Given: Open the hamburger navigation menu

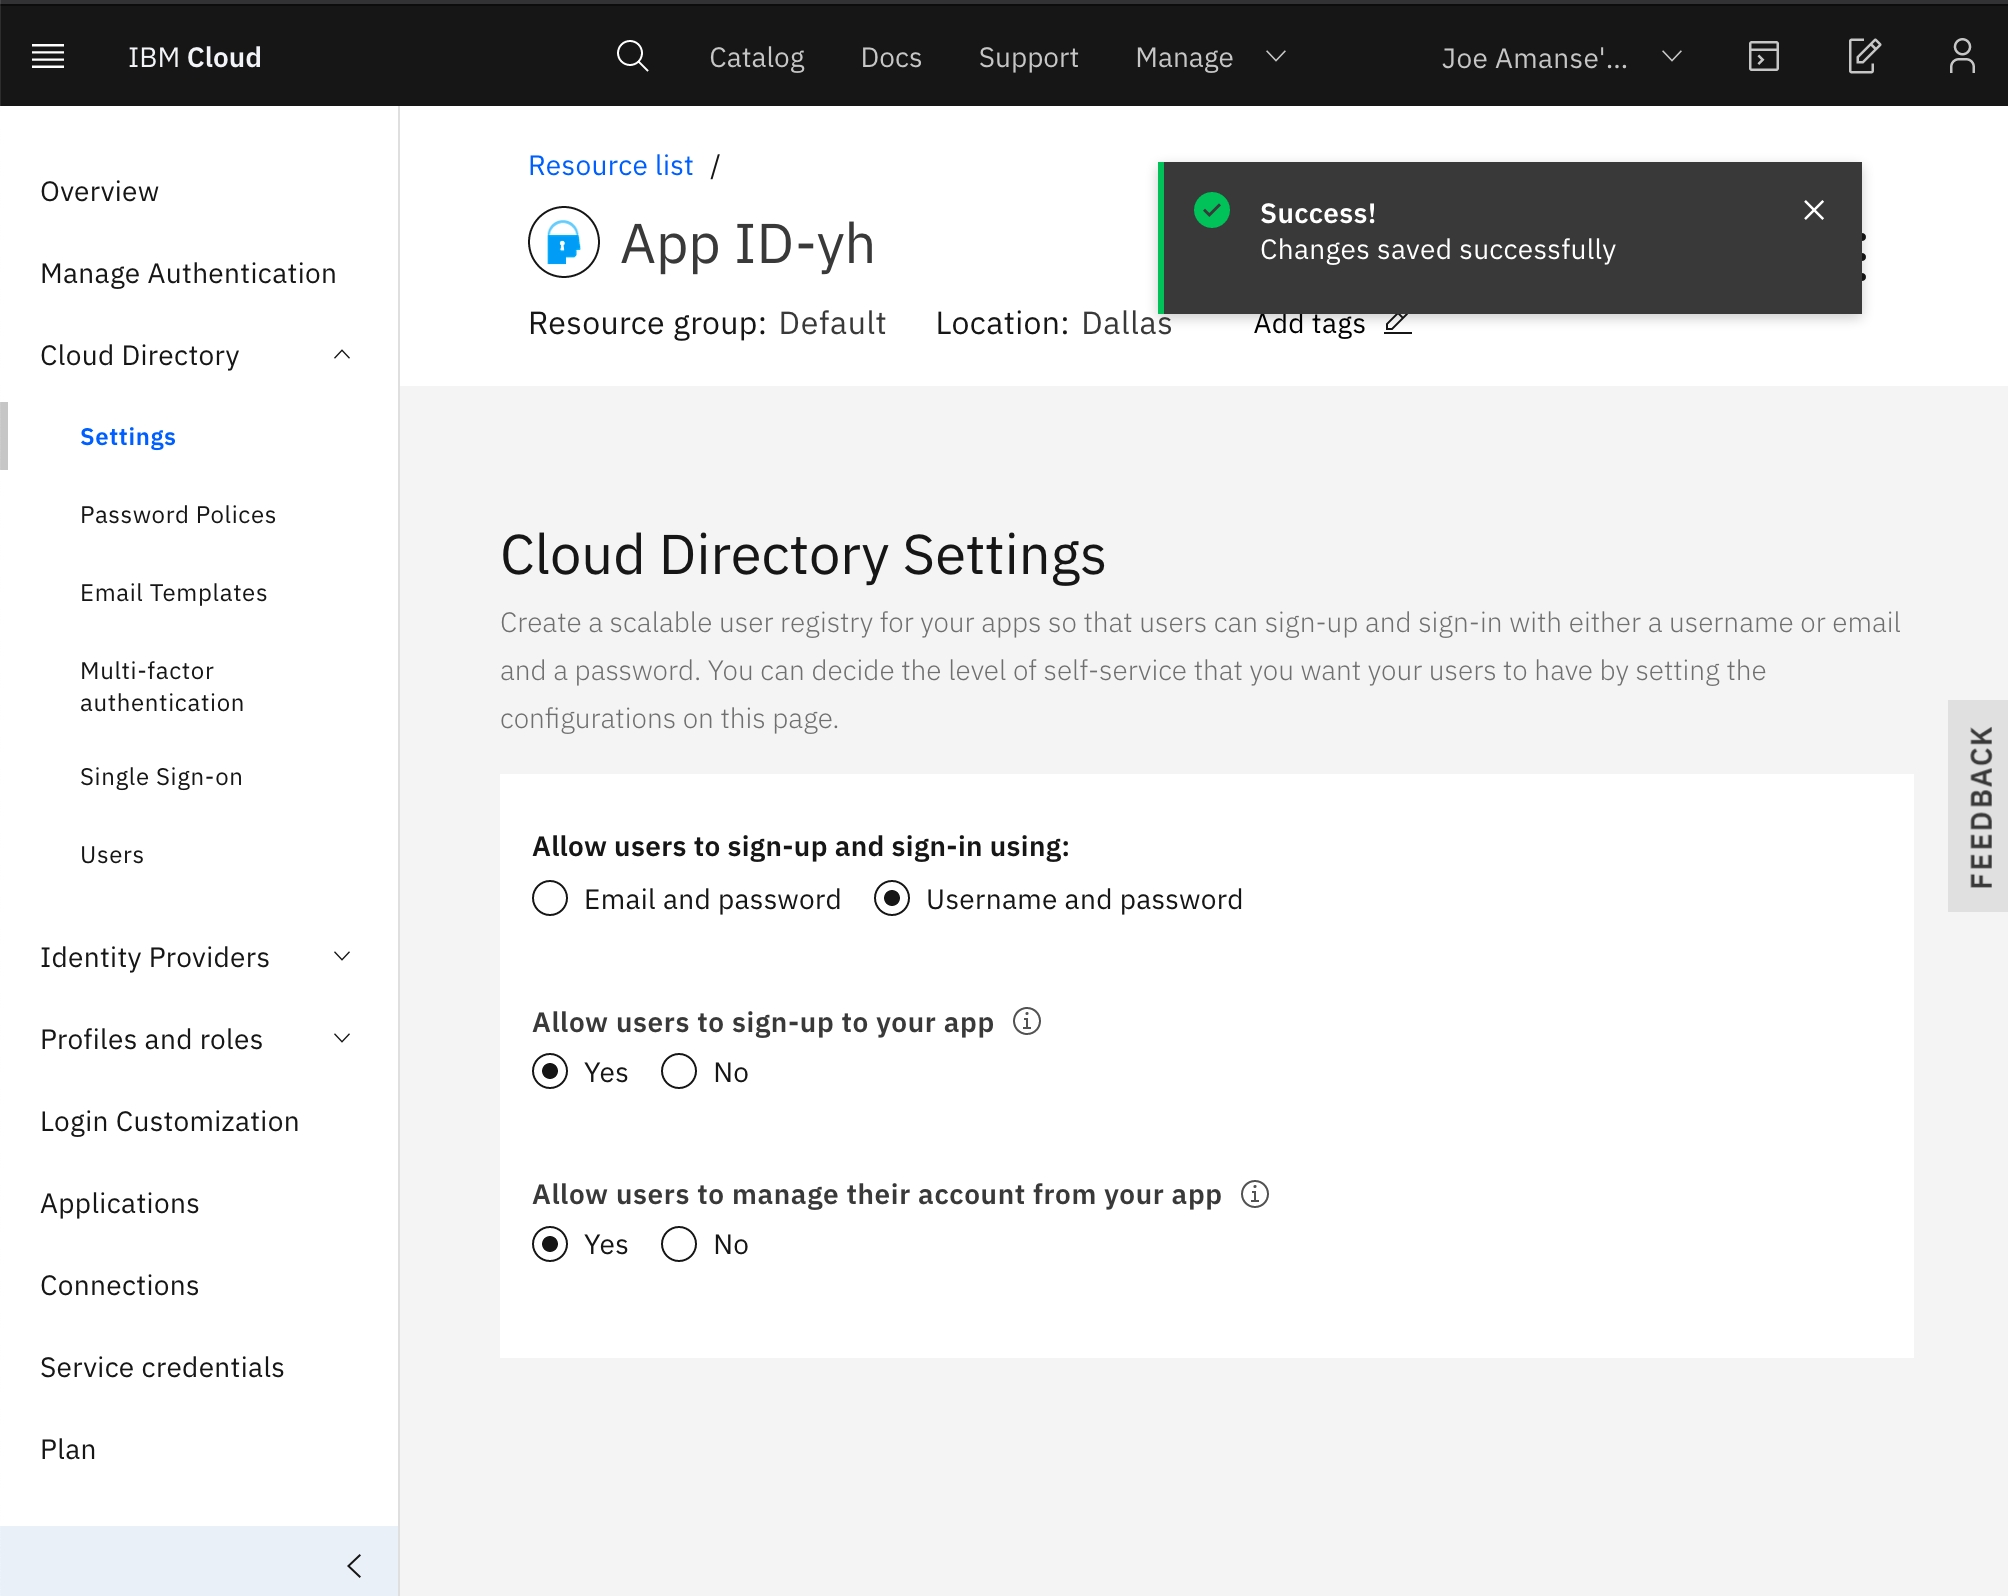Looking at the screenshot, I should tap(48, 57).
